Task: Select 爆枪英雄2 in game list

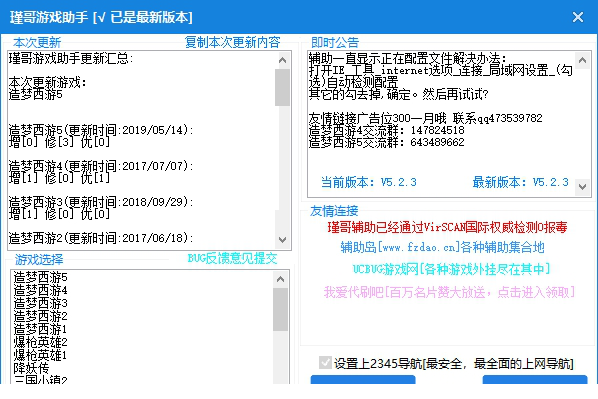Action: [x=40, y=342]
